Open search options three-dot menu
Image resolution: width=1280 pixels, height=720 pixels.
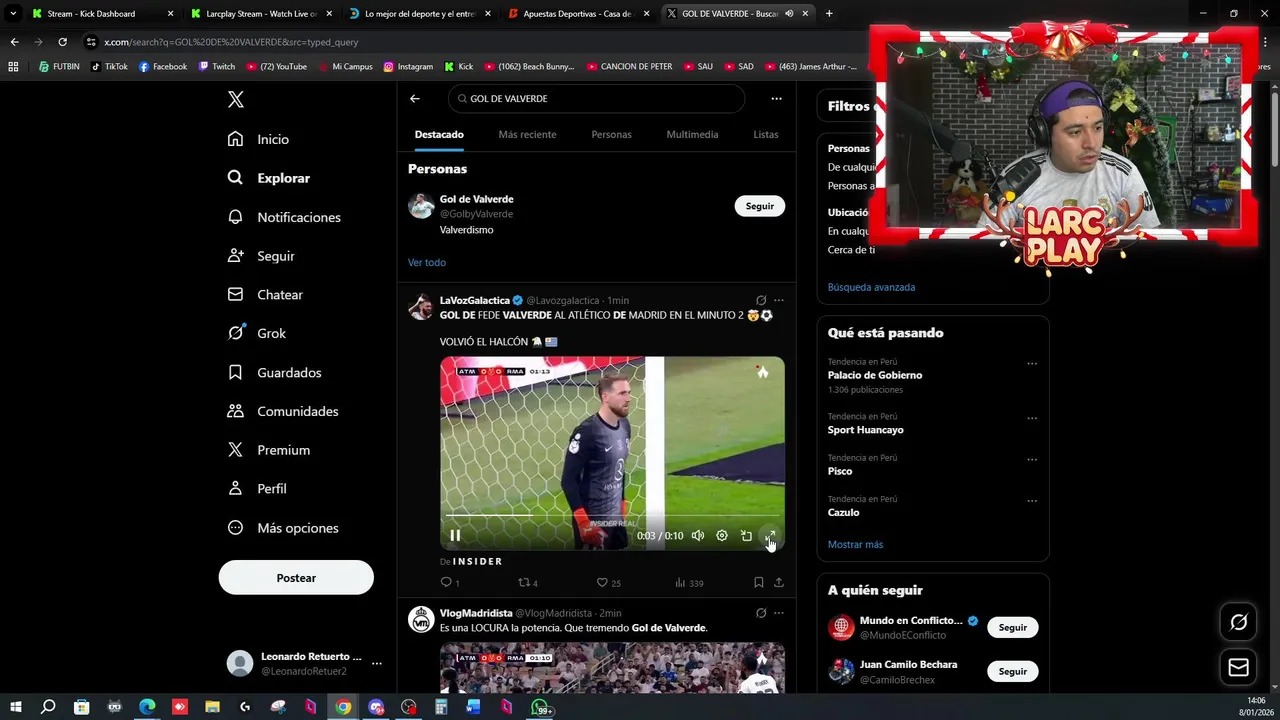[776, 99]
